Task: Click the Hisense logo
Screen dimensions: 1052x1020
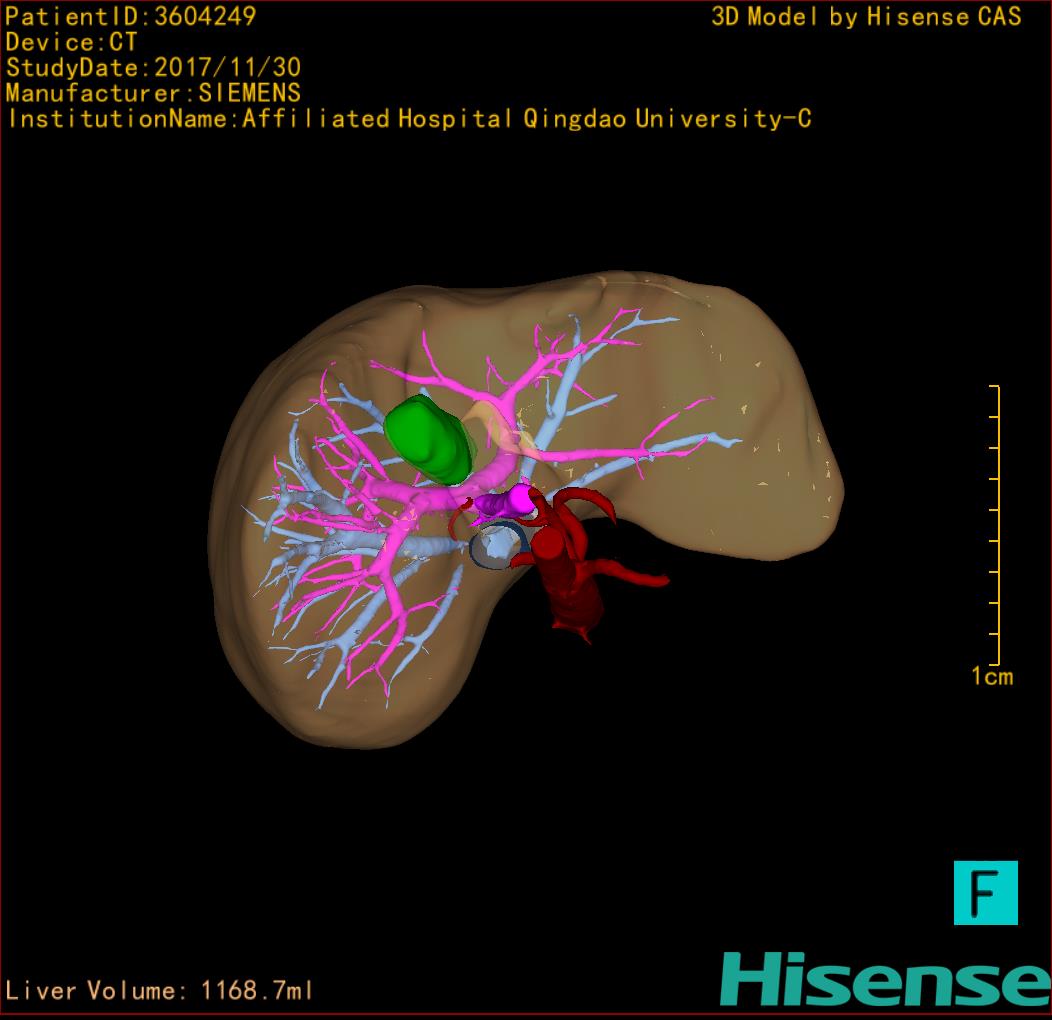Action: tap(885, 979)
